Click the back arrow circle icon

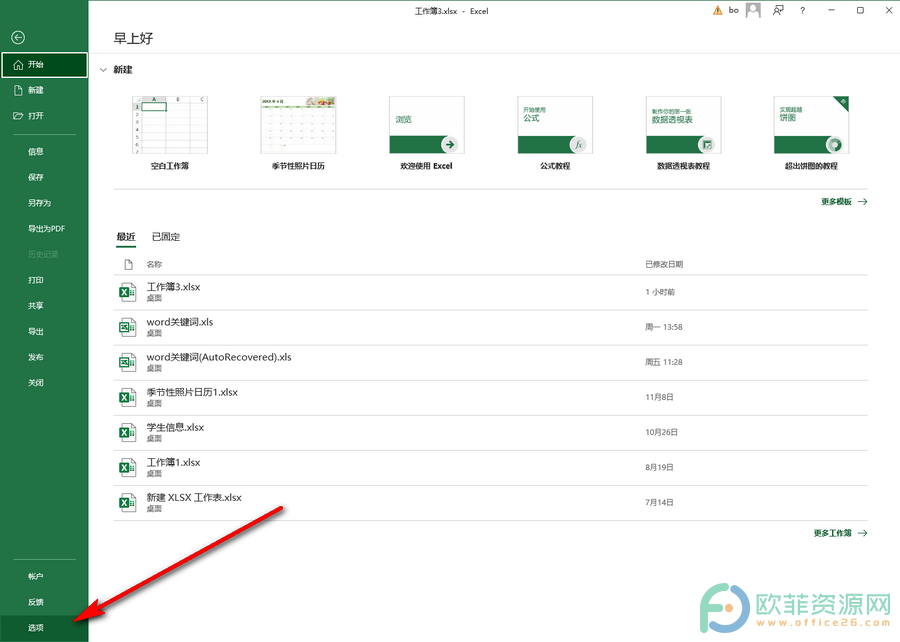pyautogui.click(x=18, y=37)
